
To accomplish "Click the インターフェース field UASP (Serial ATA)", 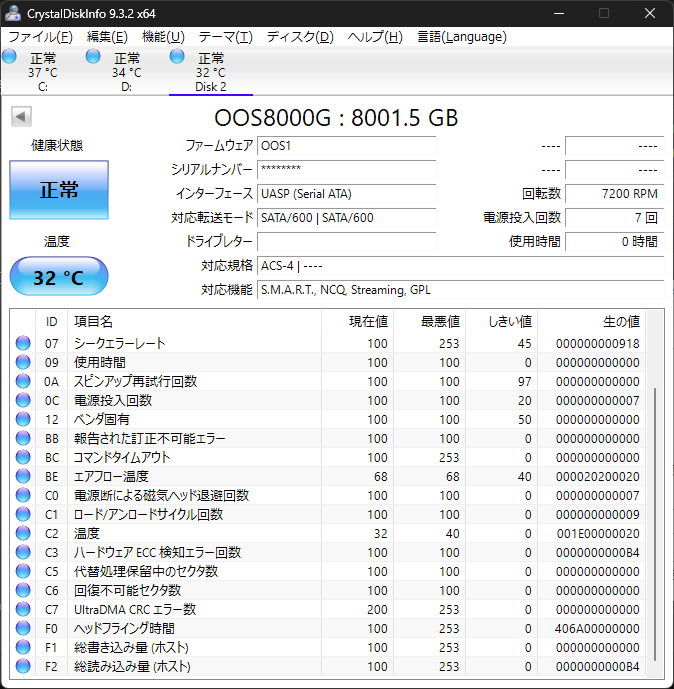I will 347,194.
